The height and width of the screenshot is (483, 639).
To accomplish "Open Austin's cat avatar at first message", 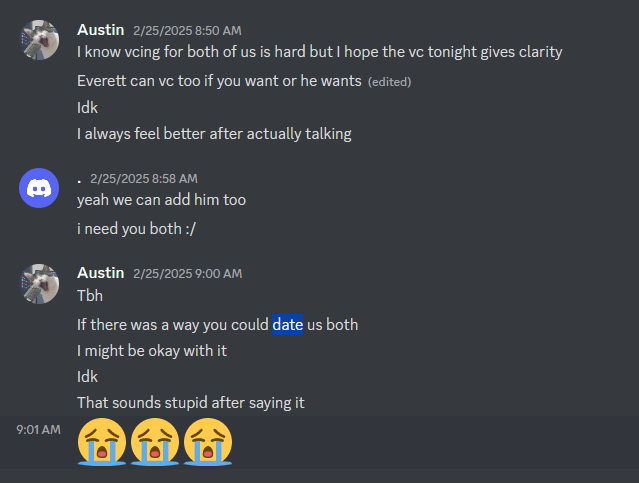I will (39, 40).
